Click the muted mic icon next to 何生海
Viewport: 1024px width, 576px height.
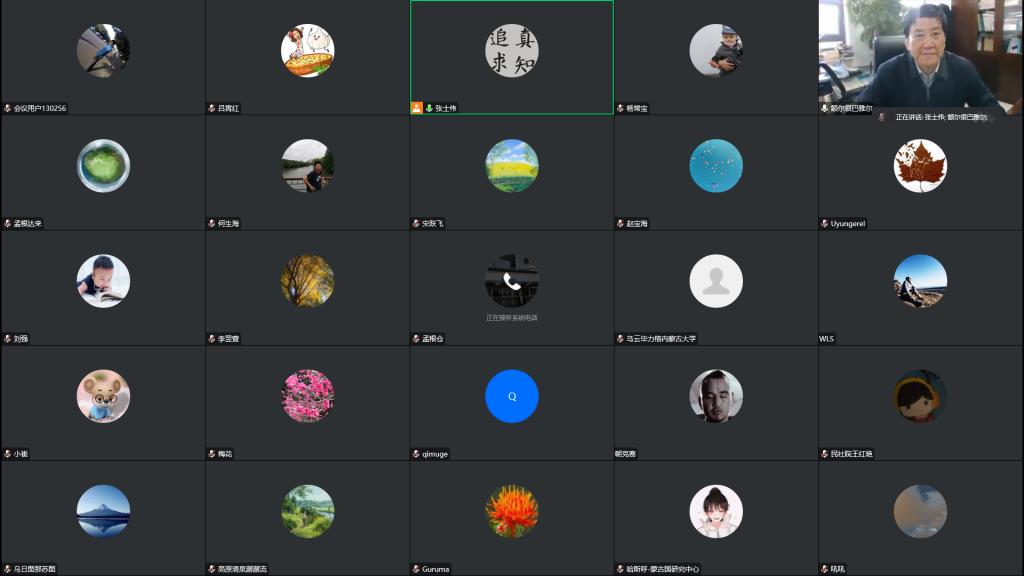(212, 223)
